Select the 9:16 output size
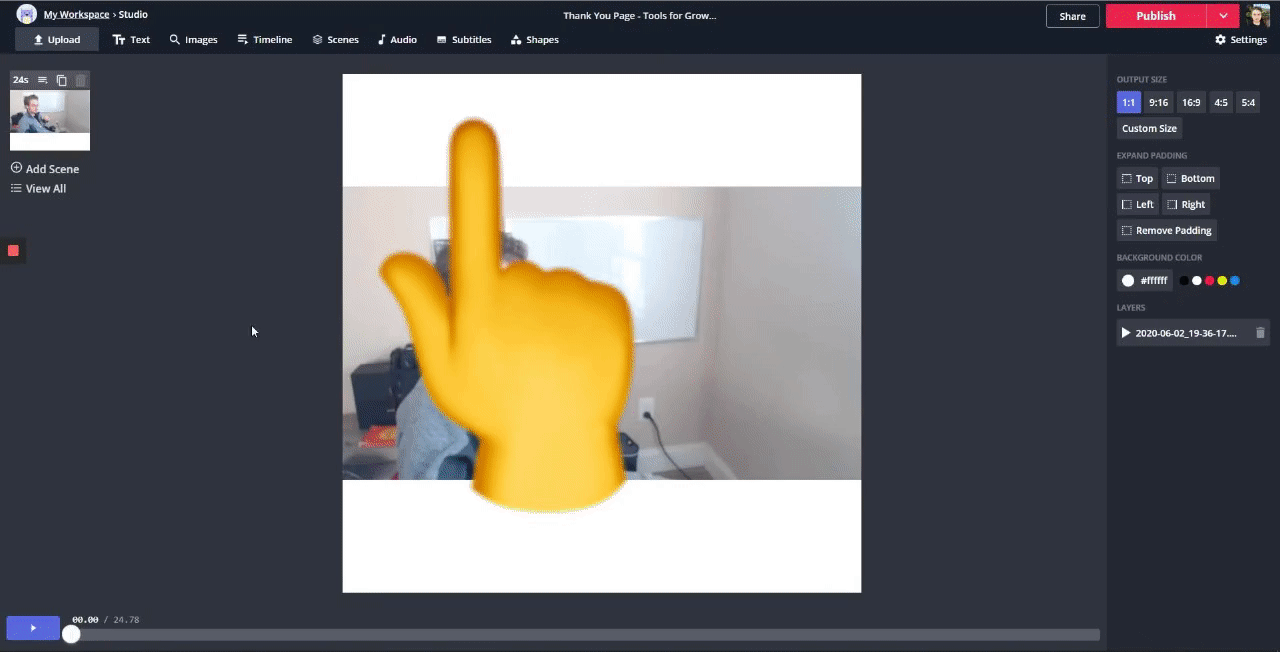The width and height of the screenshot is (1280, 652). (x=1158, y=102)
